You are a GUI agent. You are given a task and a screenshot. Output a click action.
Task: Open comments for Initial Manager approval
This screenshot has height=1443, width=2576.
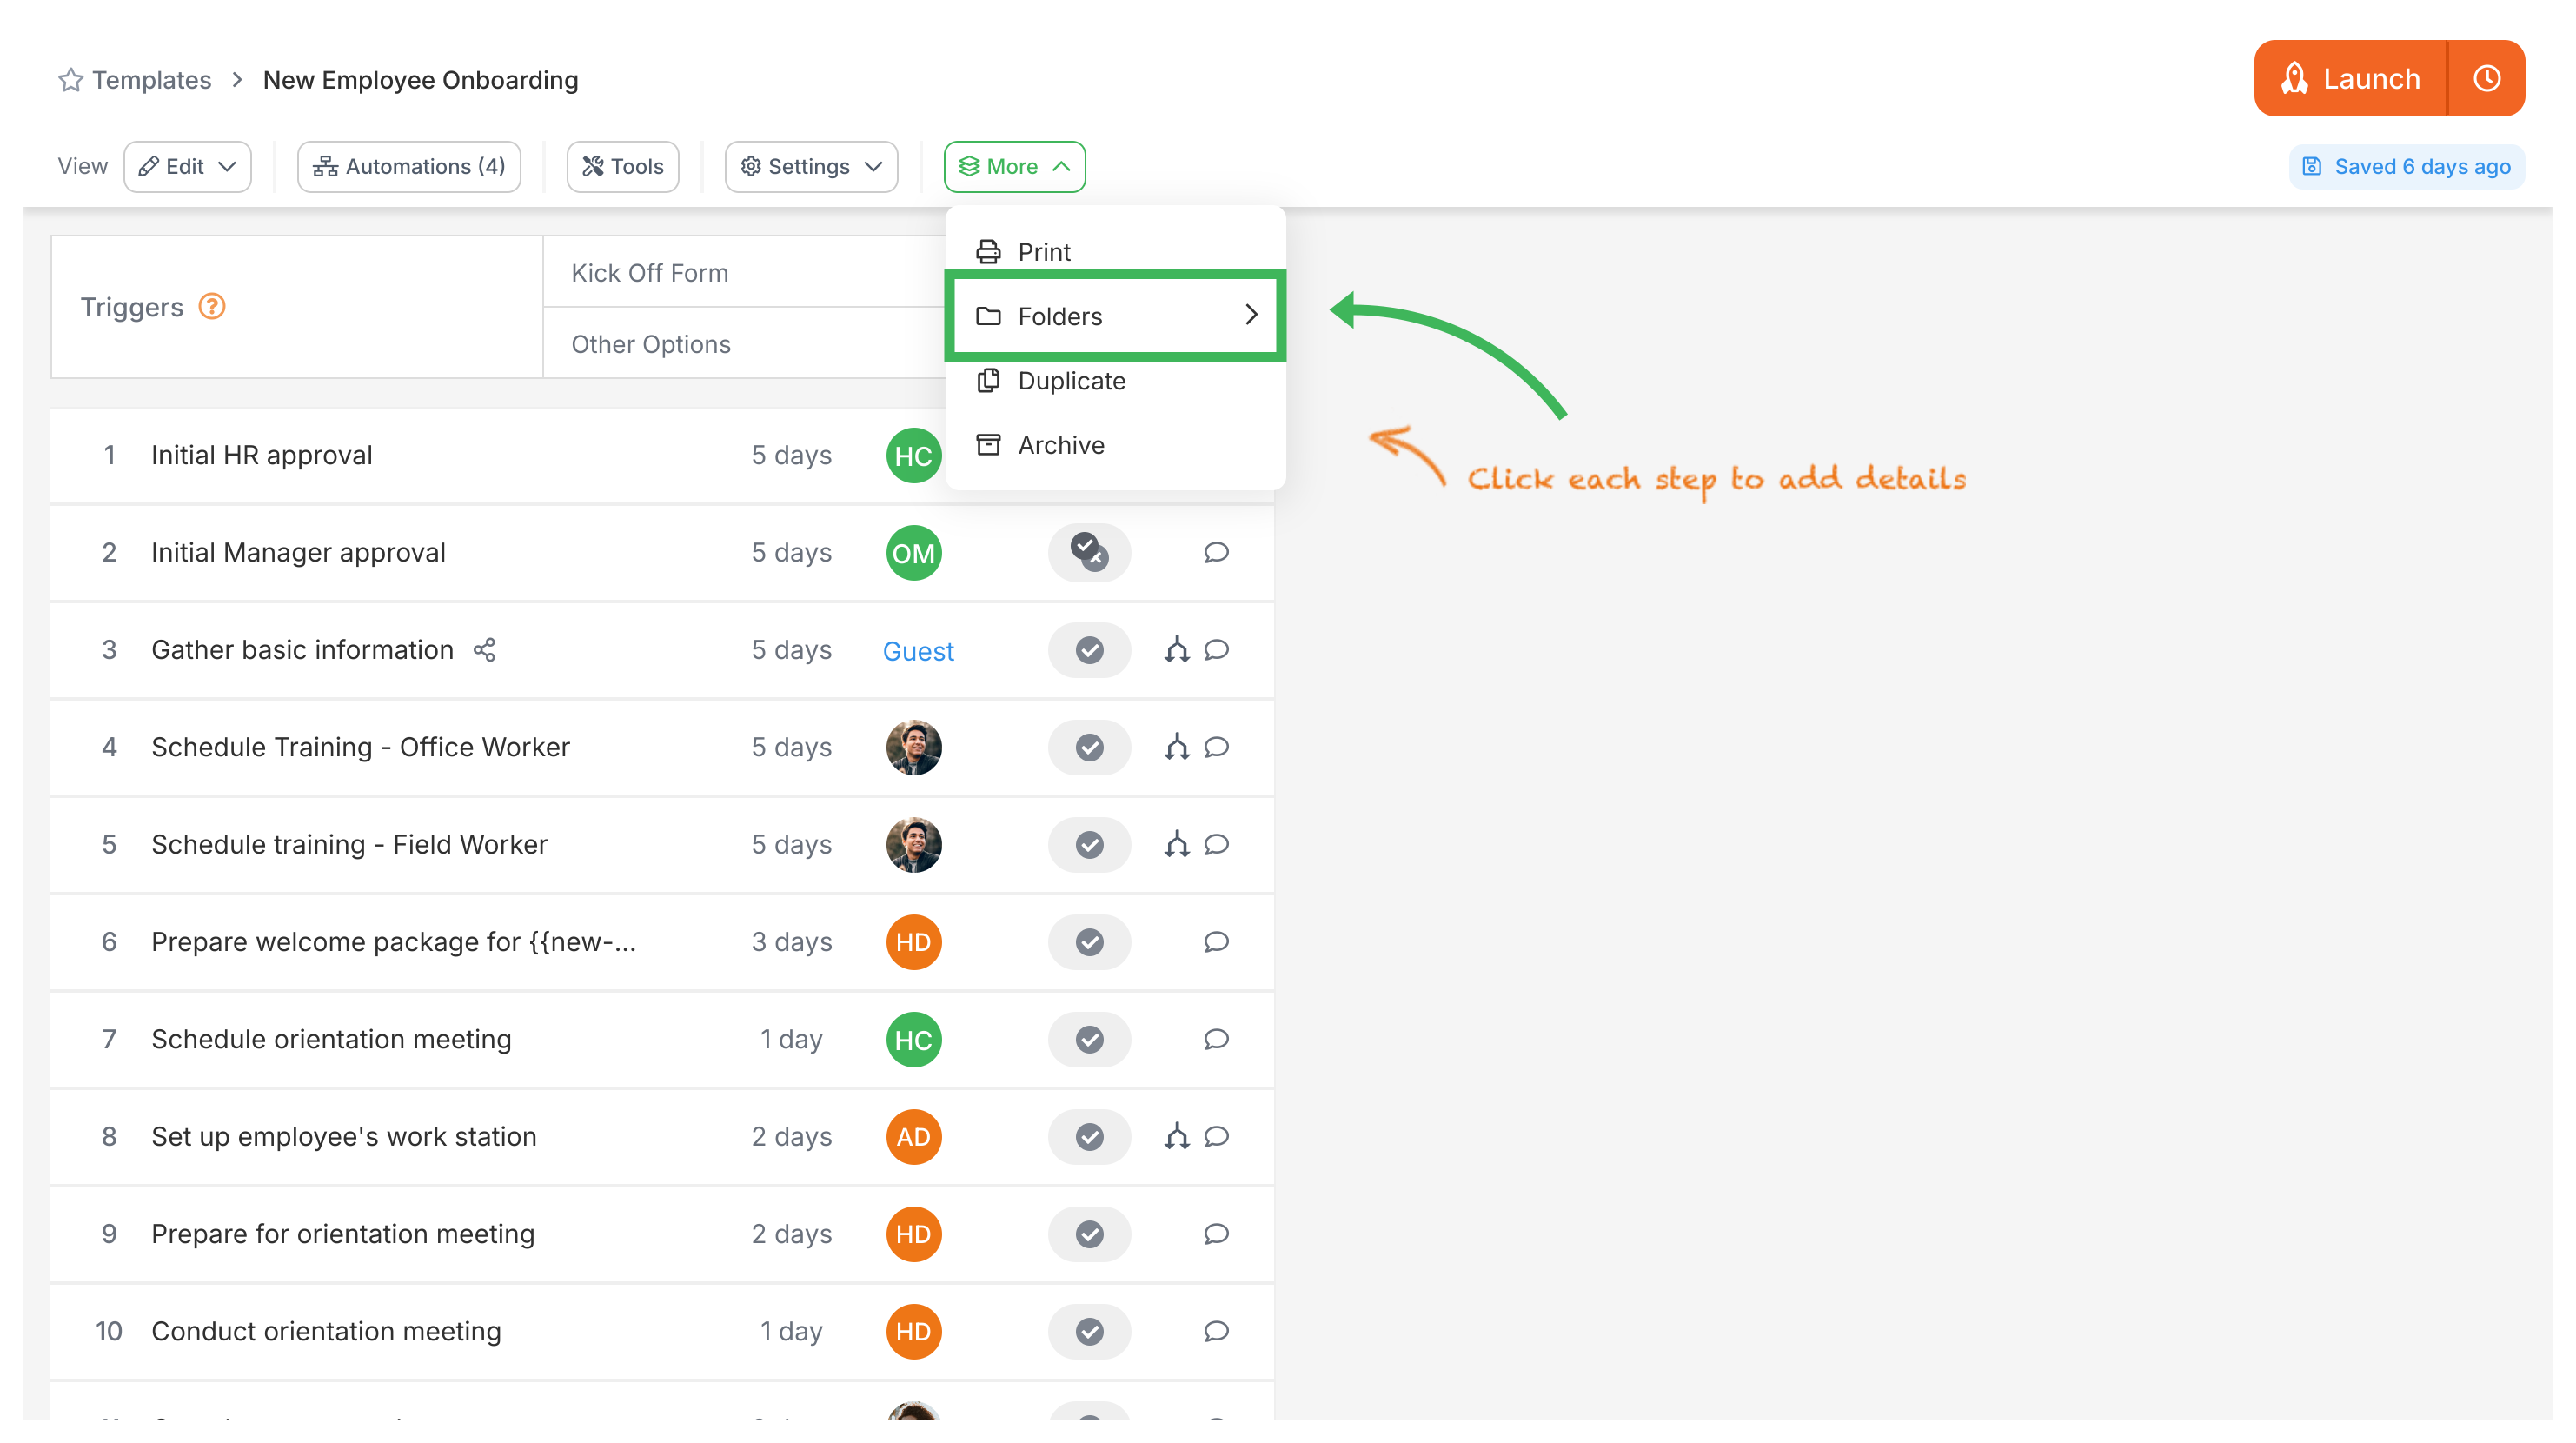[x=1216, y=552]
